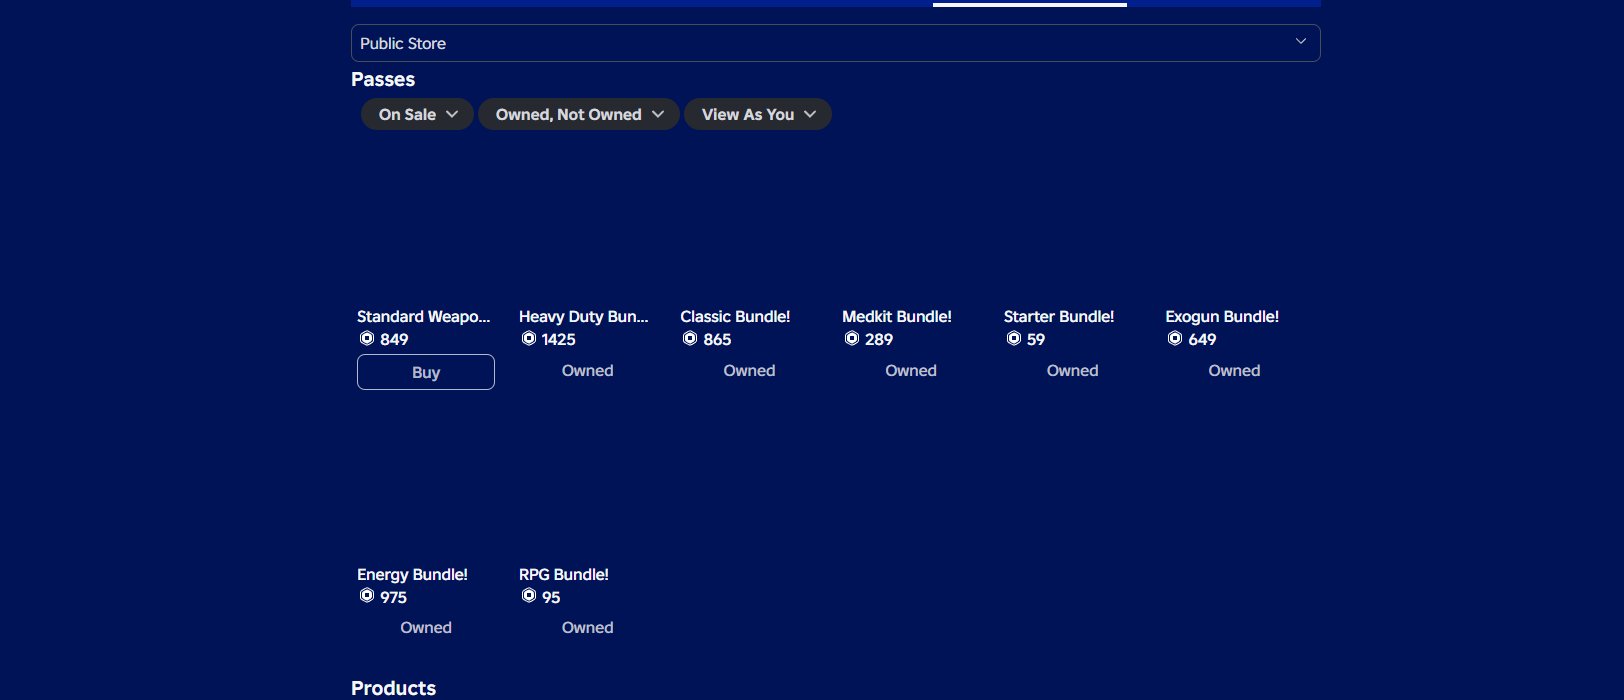The image size is (1624, 700).
Task: Open the Public Store selector
Action: (x=835, y=43)
